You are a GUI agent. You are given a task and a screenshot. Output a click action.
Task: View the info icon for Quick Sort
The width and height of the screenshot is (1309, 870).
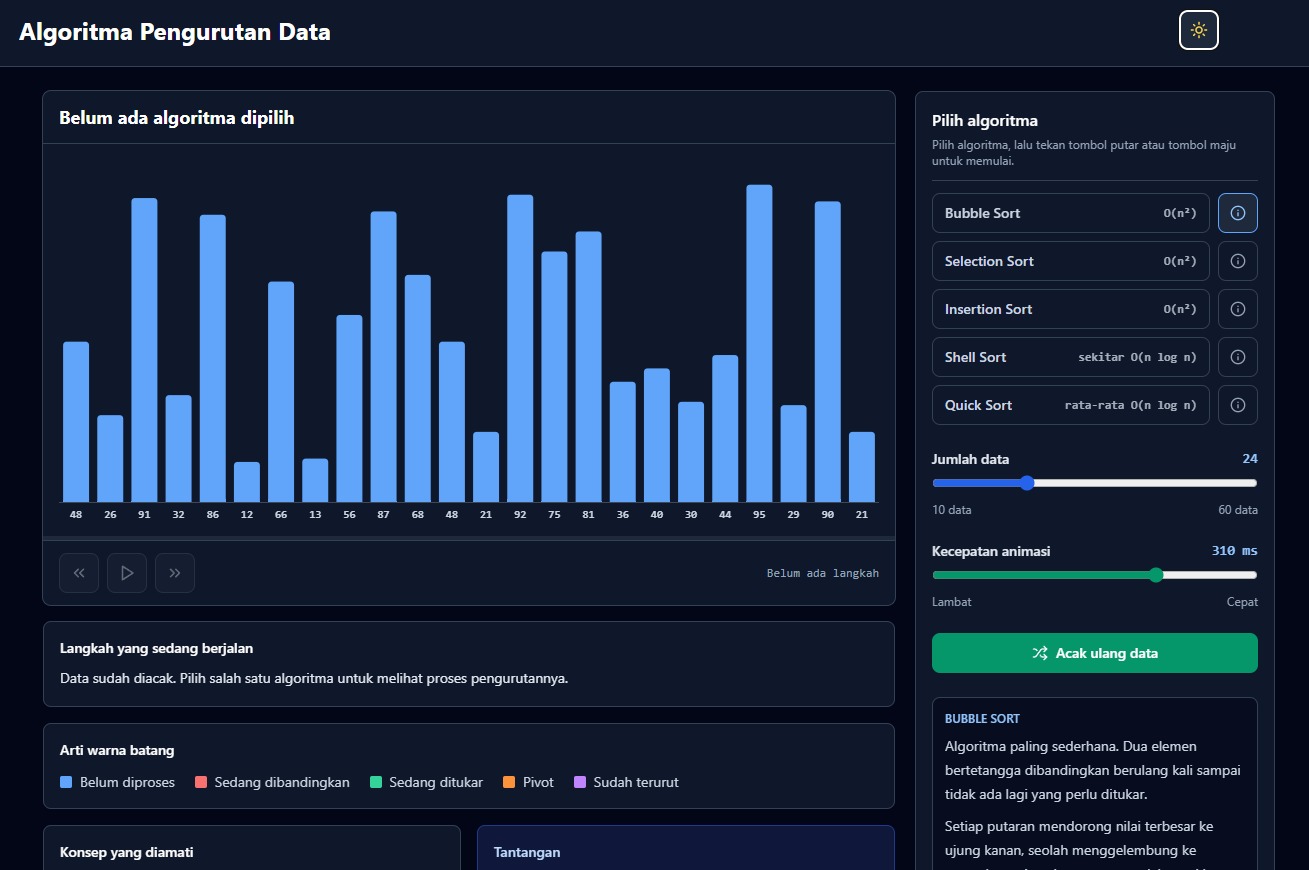click(x=1238, y=405)
